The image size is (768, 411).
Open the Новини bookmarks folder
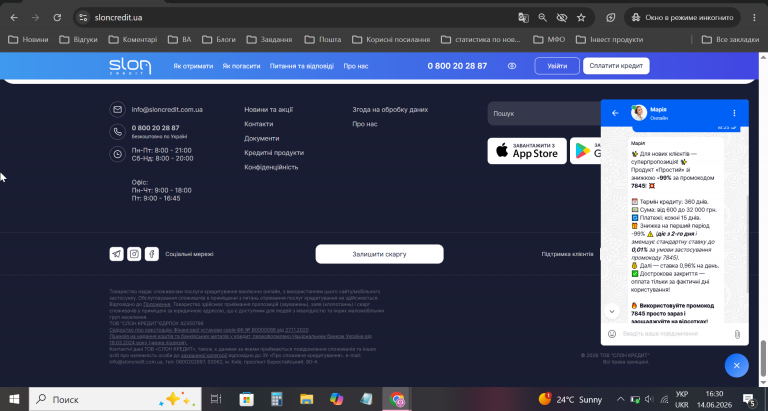28,40
